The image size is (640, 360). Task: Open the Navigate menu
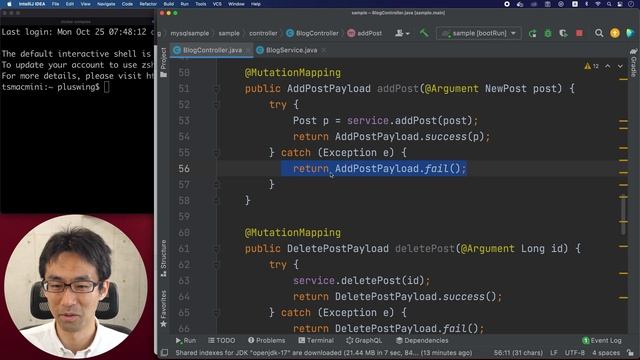click(106, 4)
